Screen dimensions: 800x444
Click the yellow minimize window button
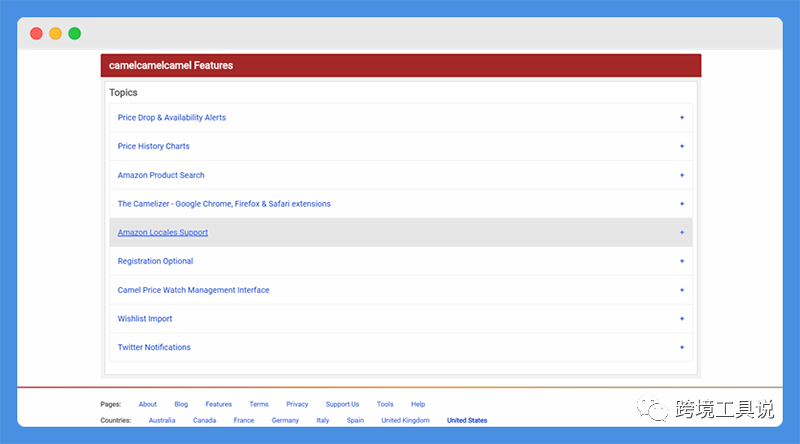pos(56,34)
